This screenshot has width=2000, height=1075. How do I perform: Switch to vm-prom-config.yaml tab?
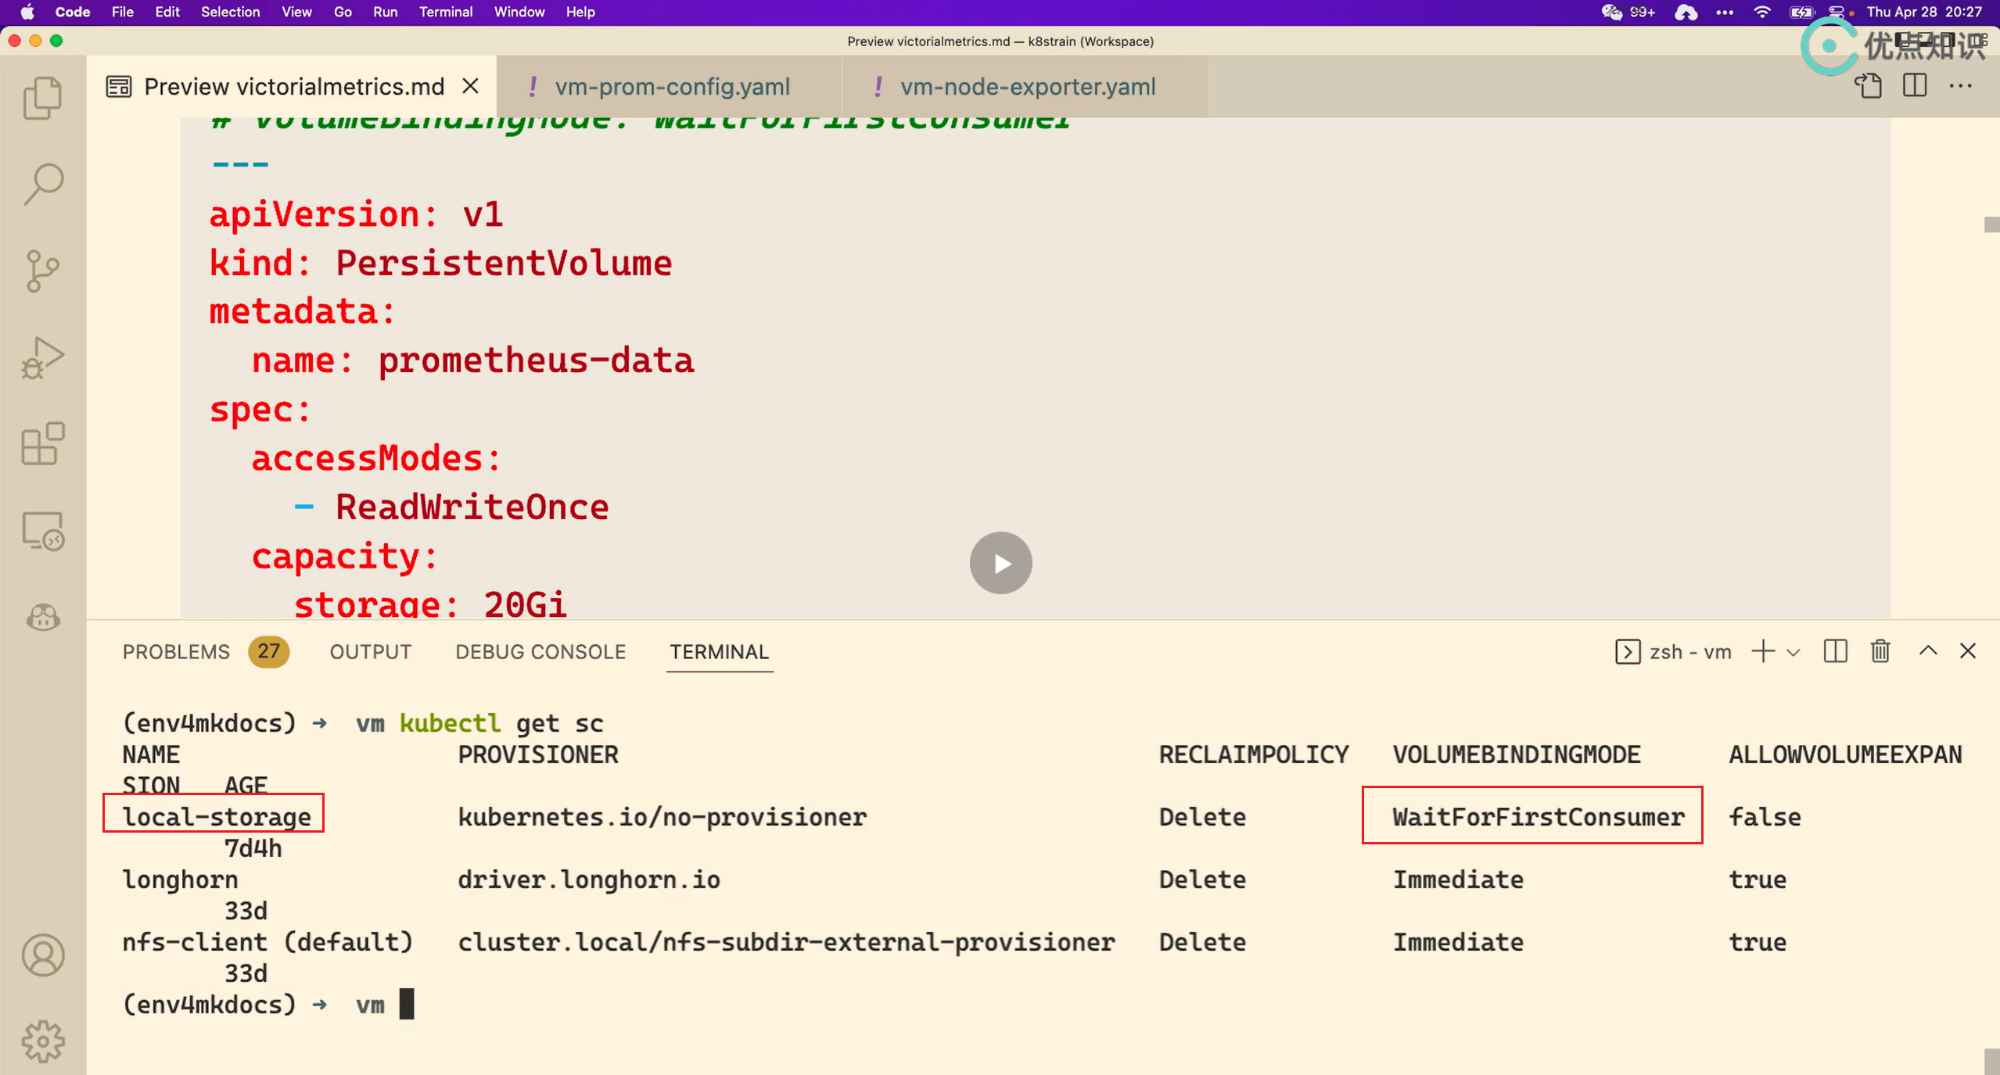tap(672, 87)
